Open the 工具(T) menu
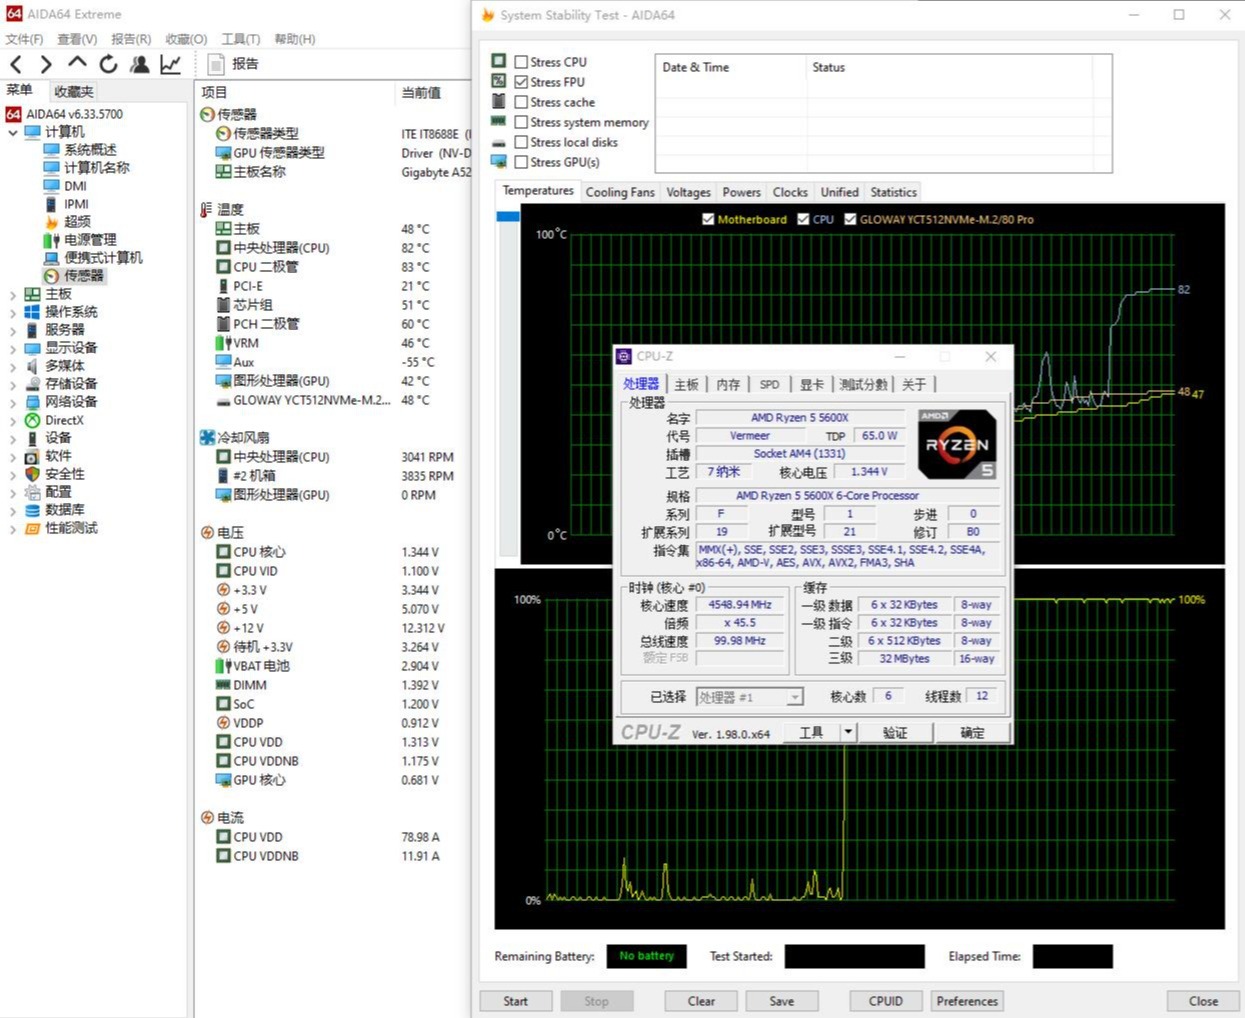This screenshot has width=1245, height=1018. coord(240,39)
